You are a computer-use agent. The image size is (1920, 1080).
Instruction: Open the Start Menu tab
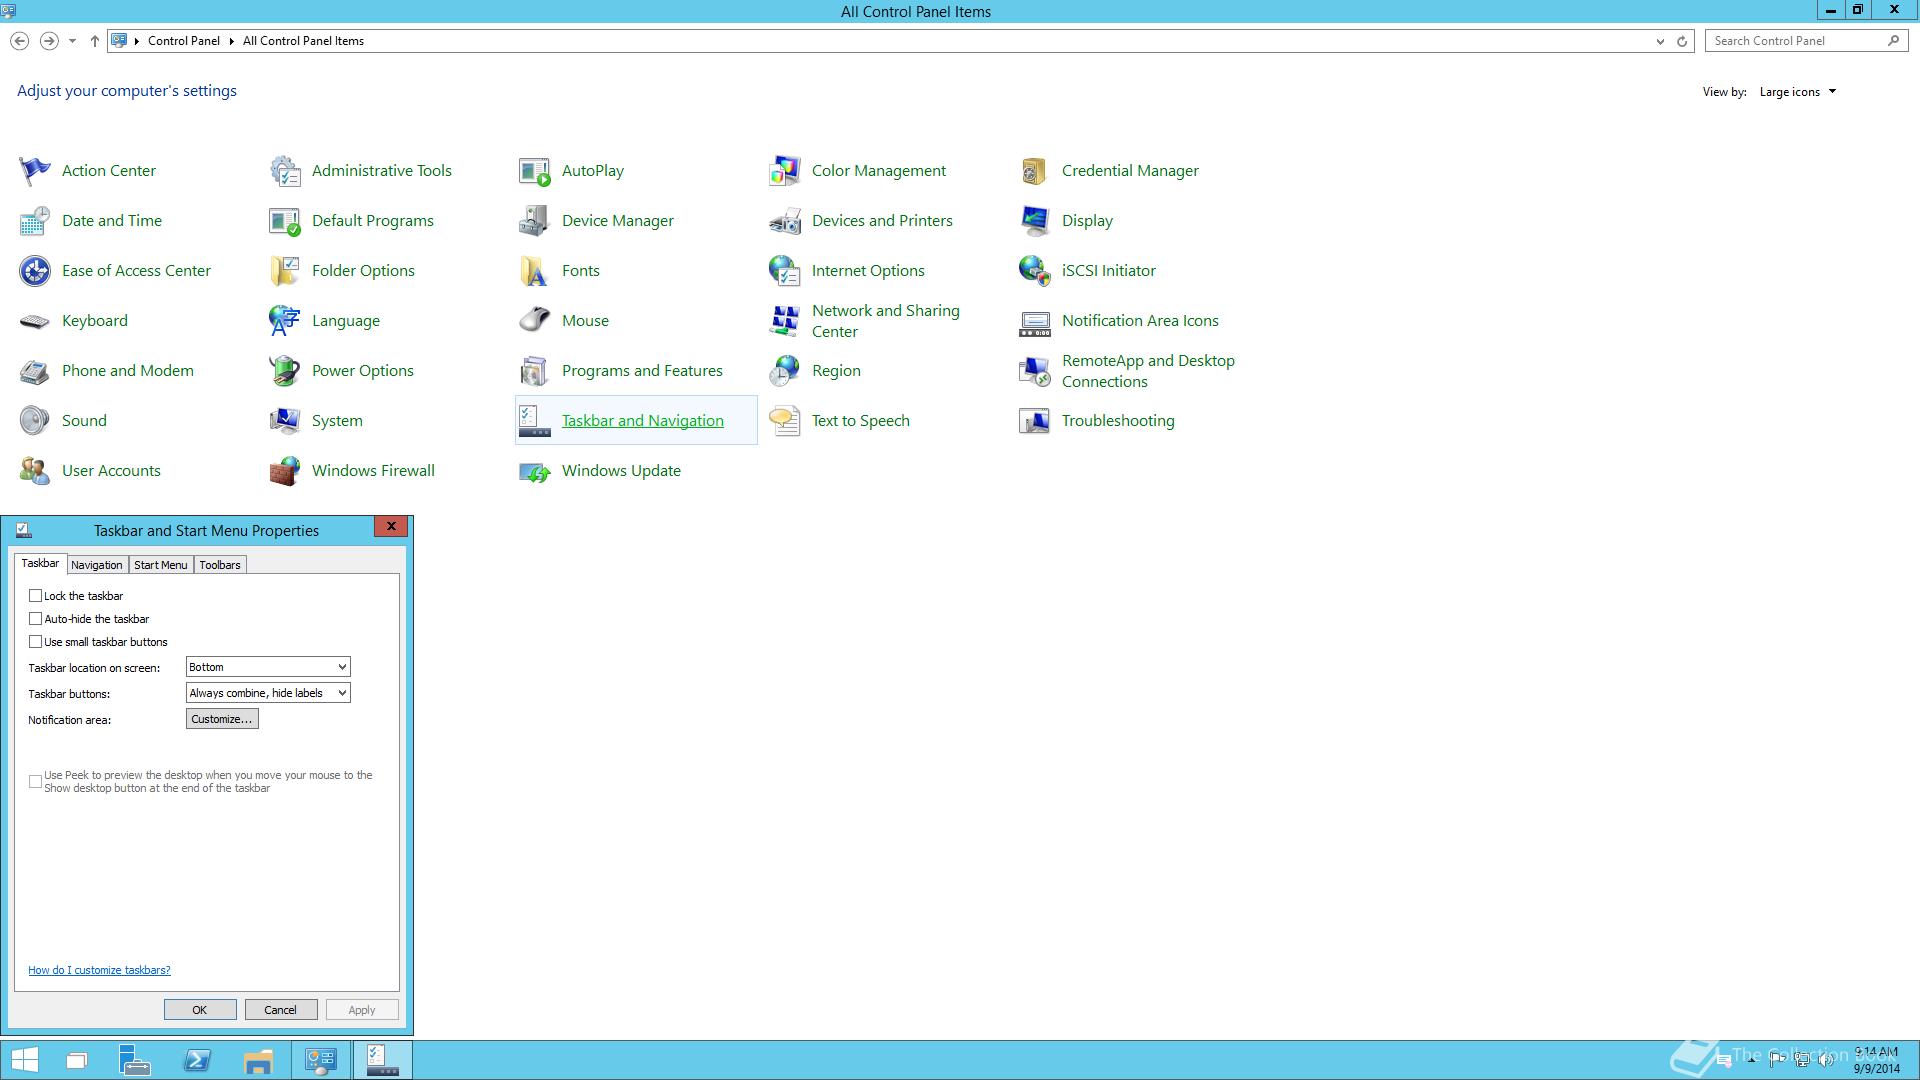tap(161, 565)
